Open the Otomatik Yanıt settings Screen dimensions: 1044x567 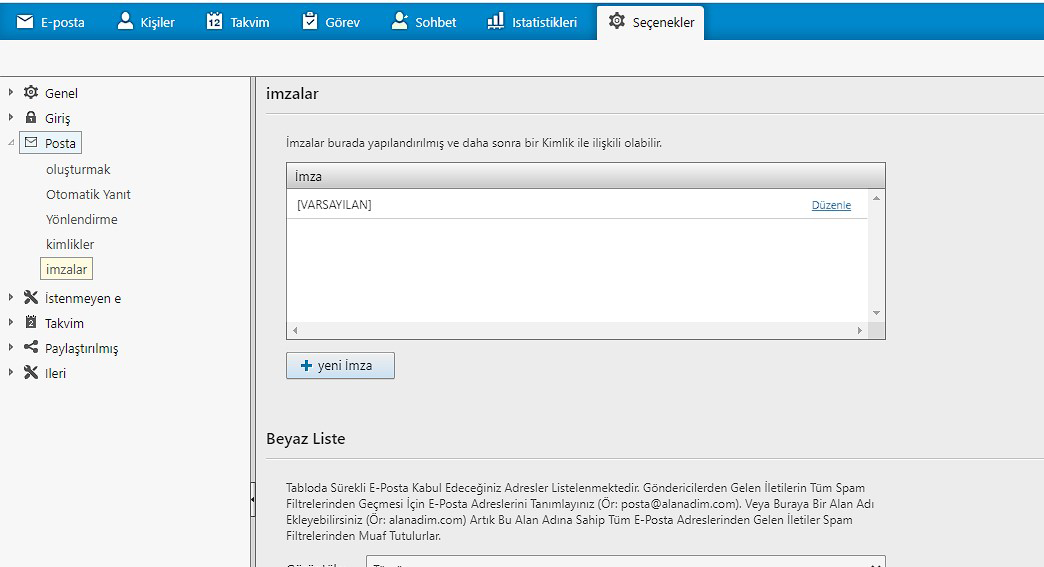[88, 194]
